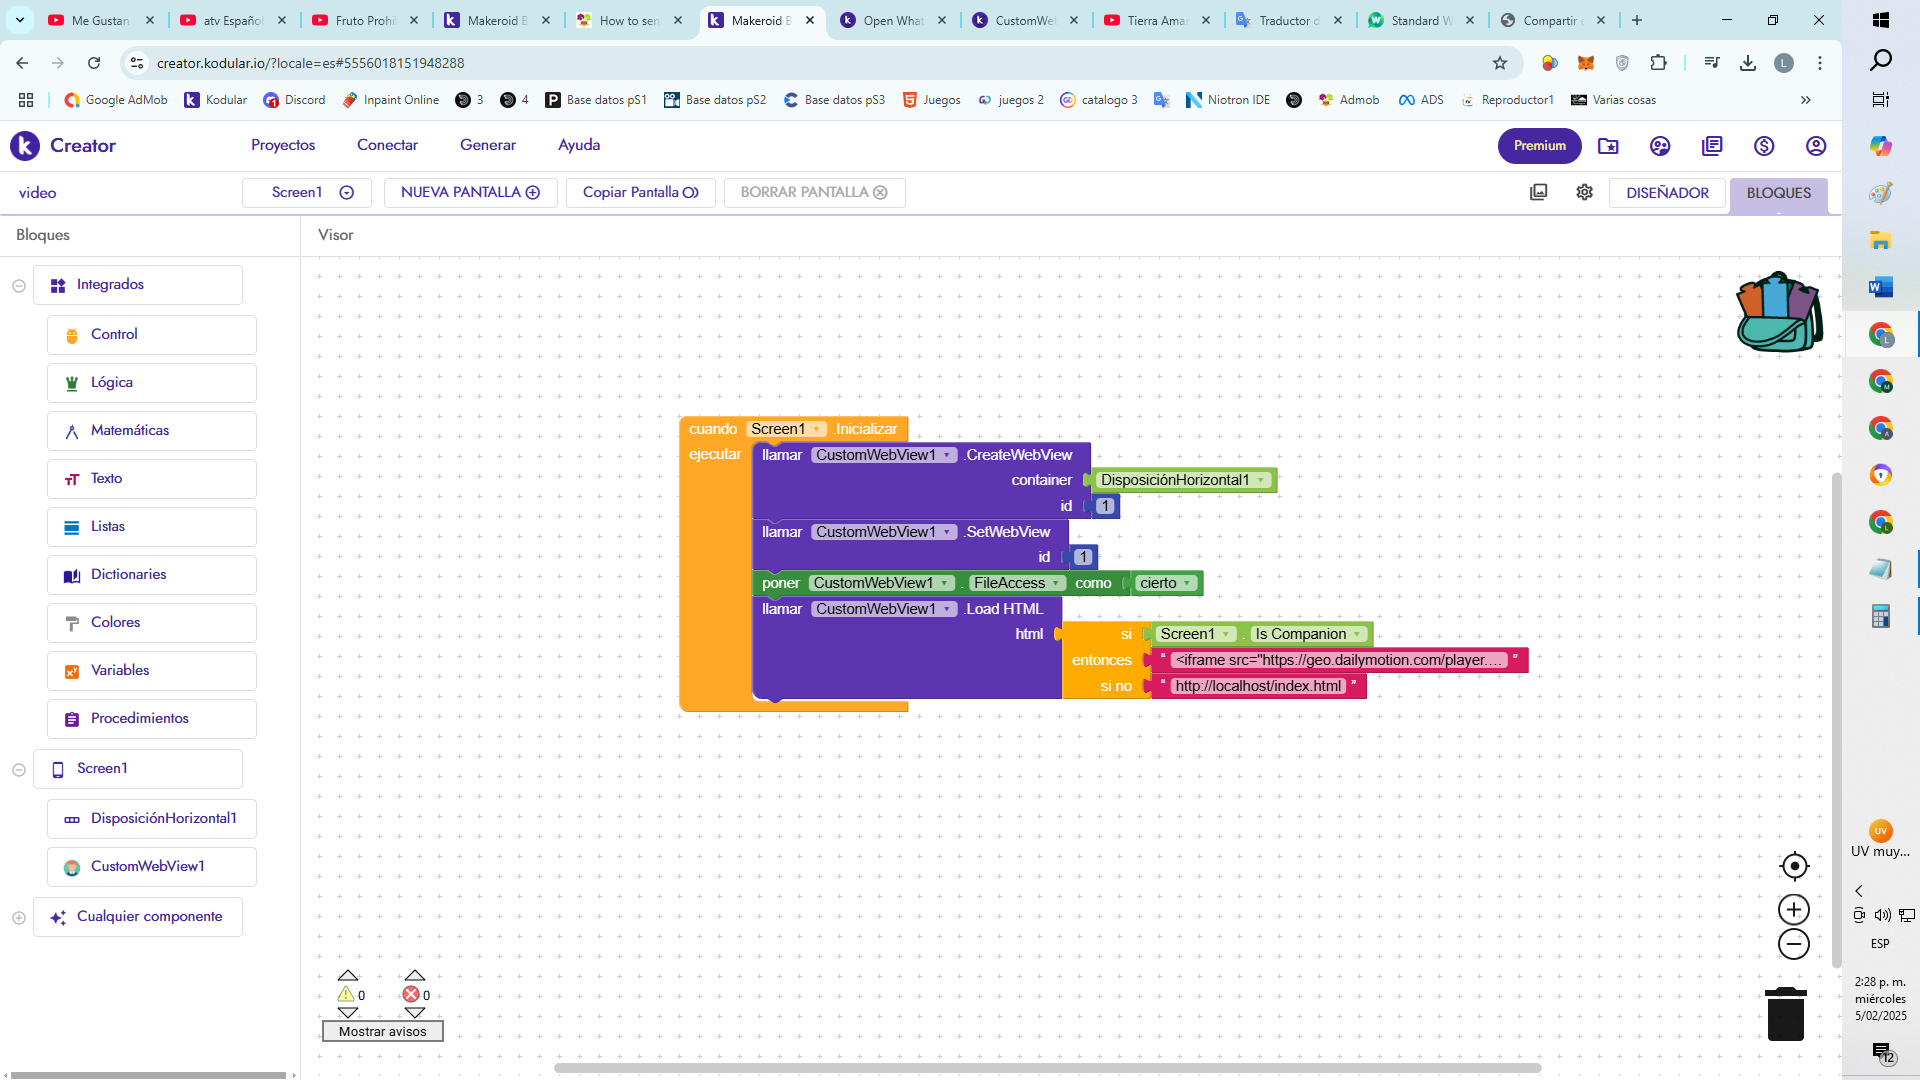Switch to the DISEÑADOR view
The height and width of the screenshot is (1080, 1920).
(x=1667, y=193)
